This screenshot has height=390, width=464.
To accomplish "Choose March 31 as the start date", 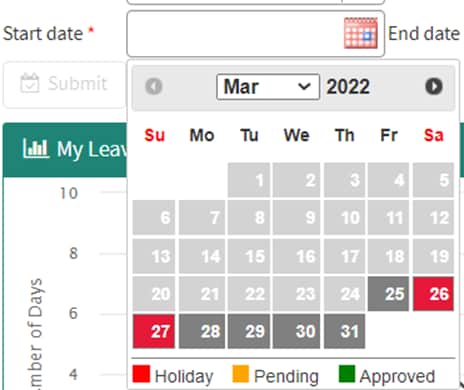I will pos(344,331).
